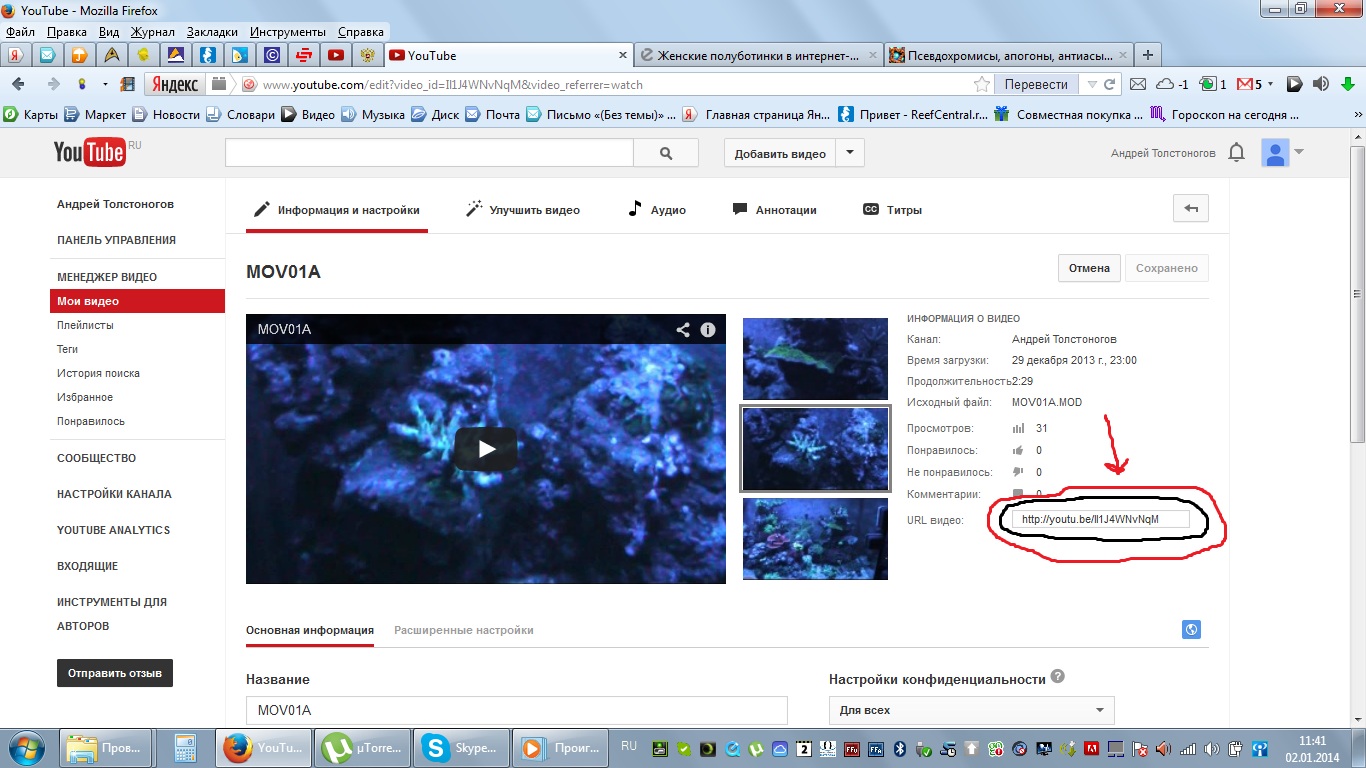The image size is (1366, 768).
Task: Click the search magnifier button
Action: (x=666, y=153)
